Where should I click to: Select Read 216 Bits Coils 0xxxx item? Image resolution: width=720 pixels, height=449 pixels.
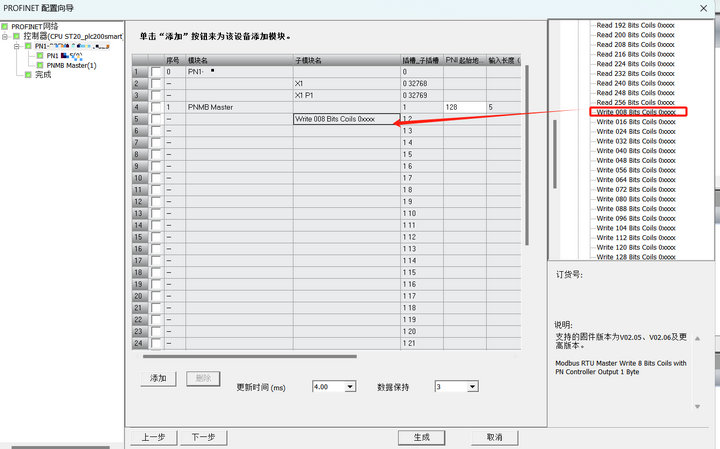(636, 54)
